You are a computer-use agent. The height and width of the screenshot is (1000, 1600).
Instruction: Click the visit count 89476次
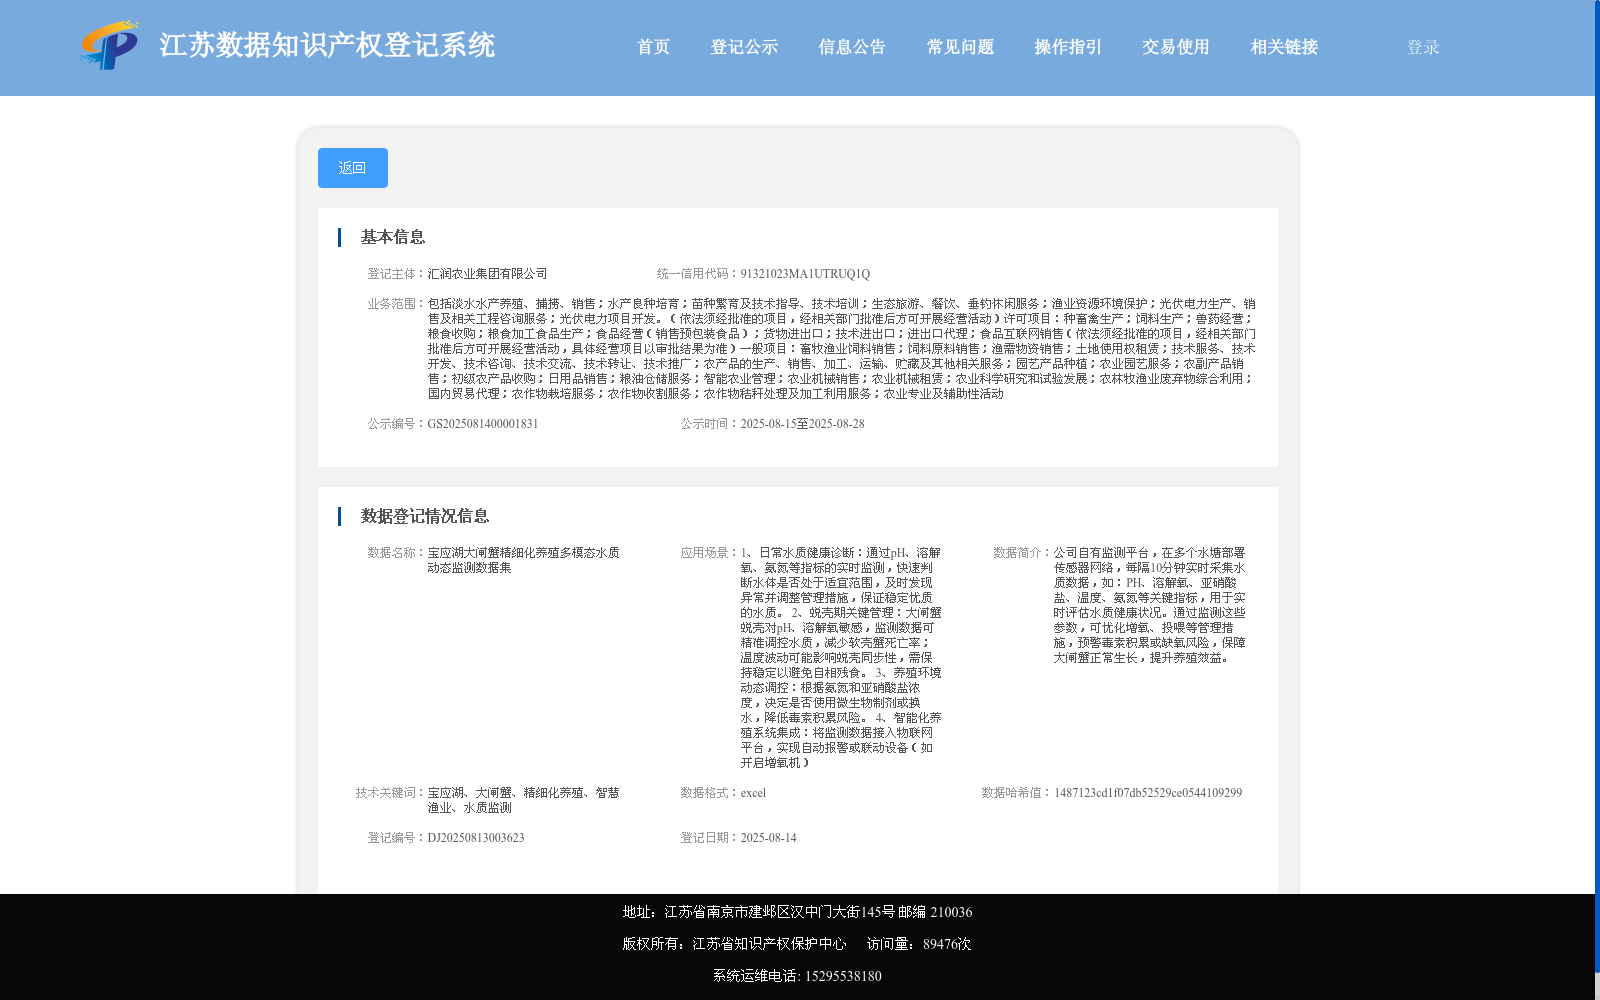[947, 944]
